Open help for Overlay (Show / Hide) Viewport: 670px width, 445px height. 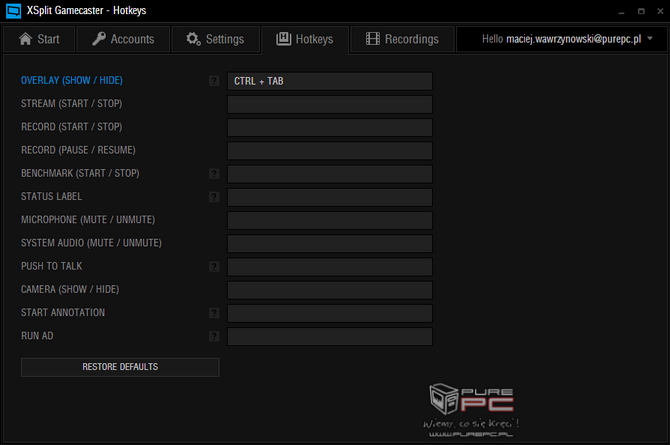click(214, 81)
